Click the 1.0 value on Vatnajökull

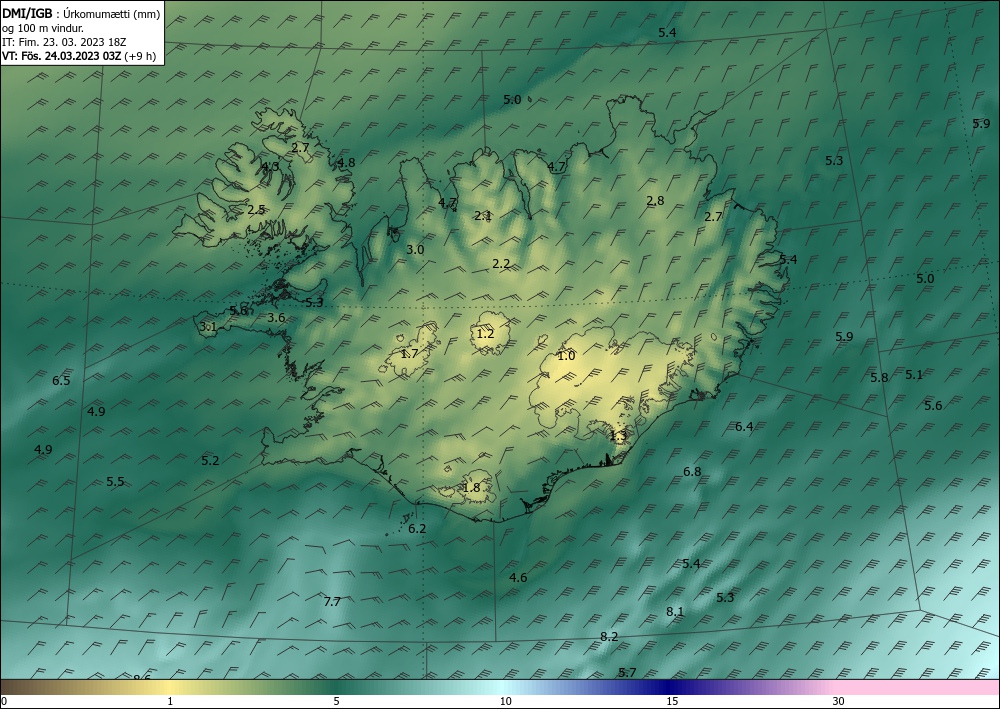tap(566, 356)
